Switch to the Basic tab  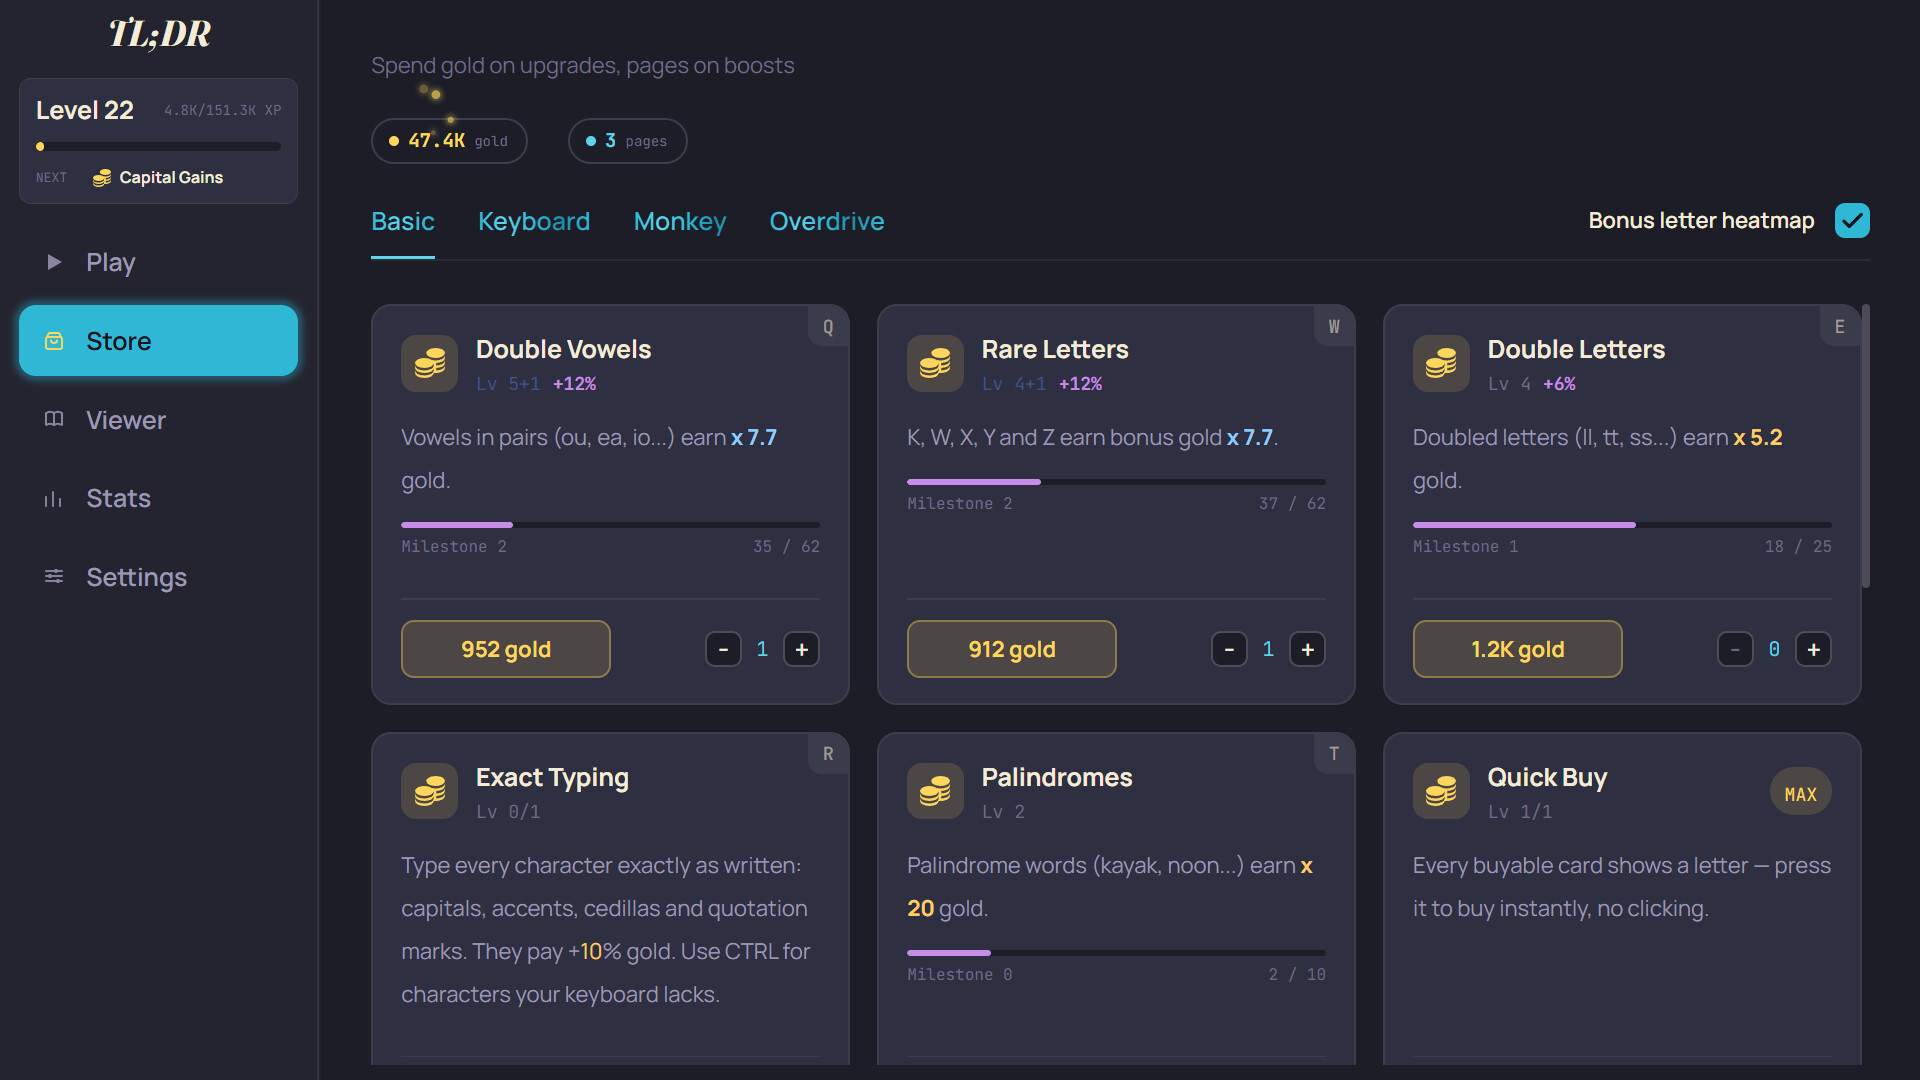tap(403, 221)
